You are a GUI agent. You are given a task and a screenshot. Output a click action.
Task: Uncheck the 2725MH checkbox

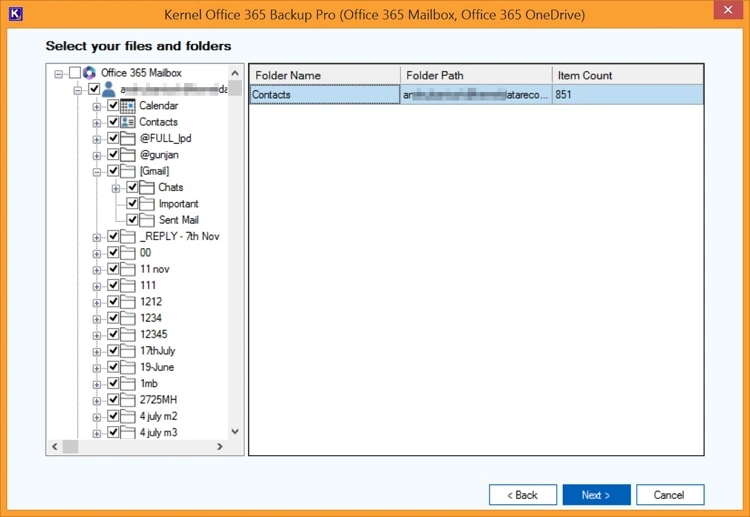(113, 399)
